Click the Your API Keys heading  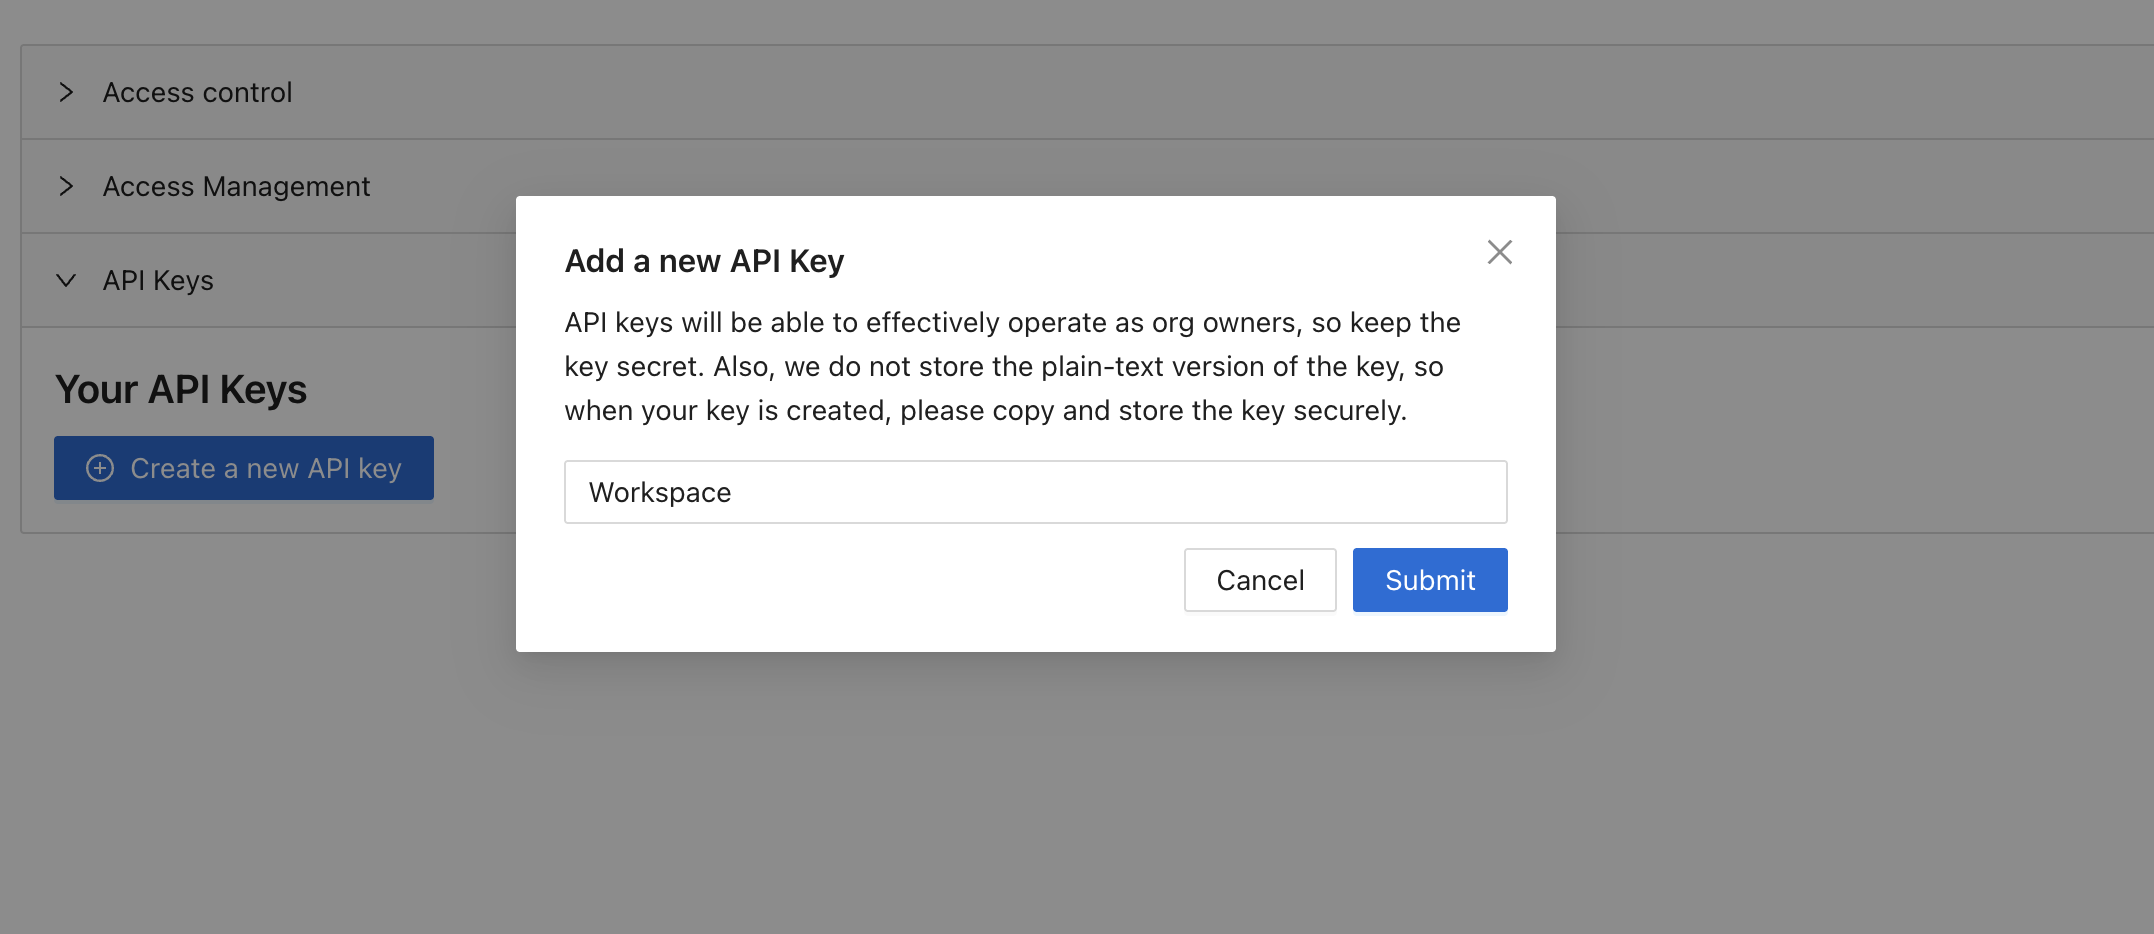tap(181, 390)
